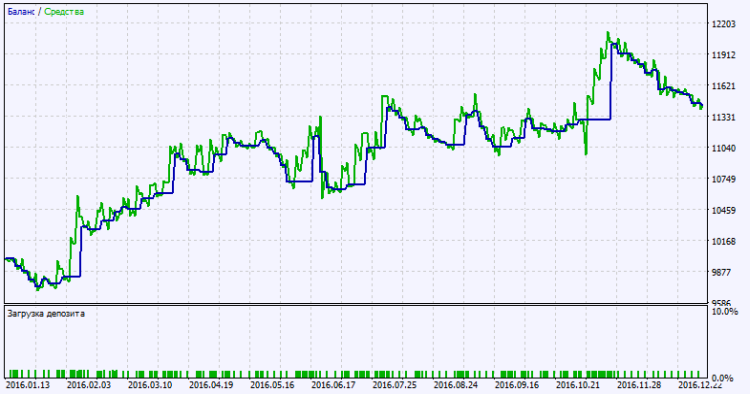Select the 11040 axis value
Screen dimensions: 750x394
coord(723,148)
